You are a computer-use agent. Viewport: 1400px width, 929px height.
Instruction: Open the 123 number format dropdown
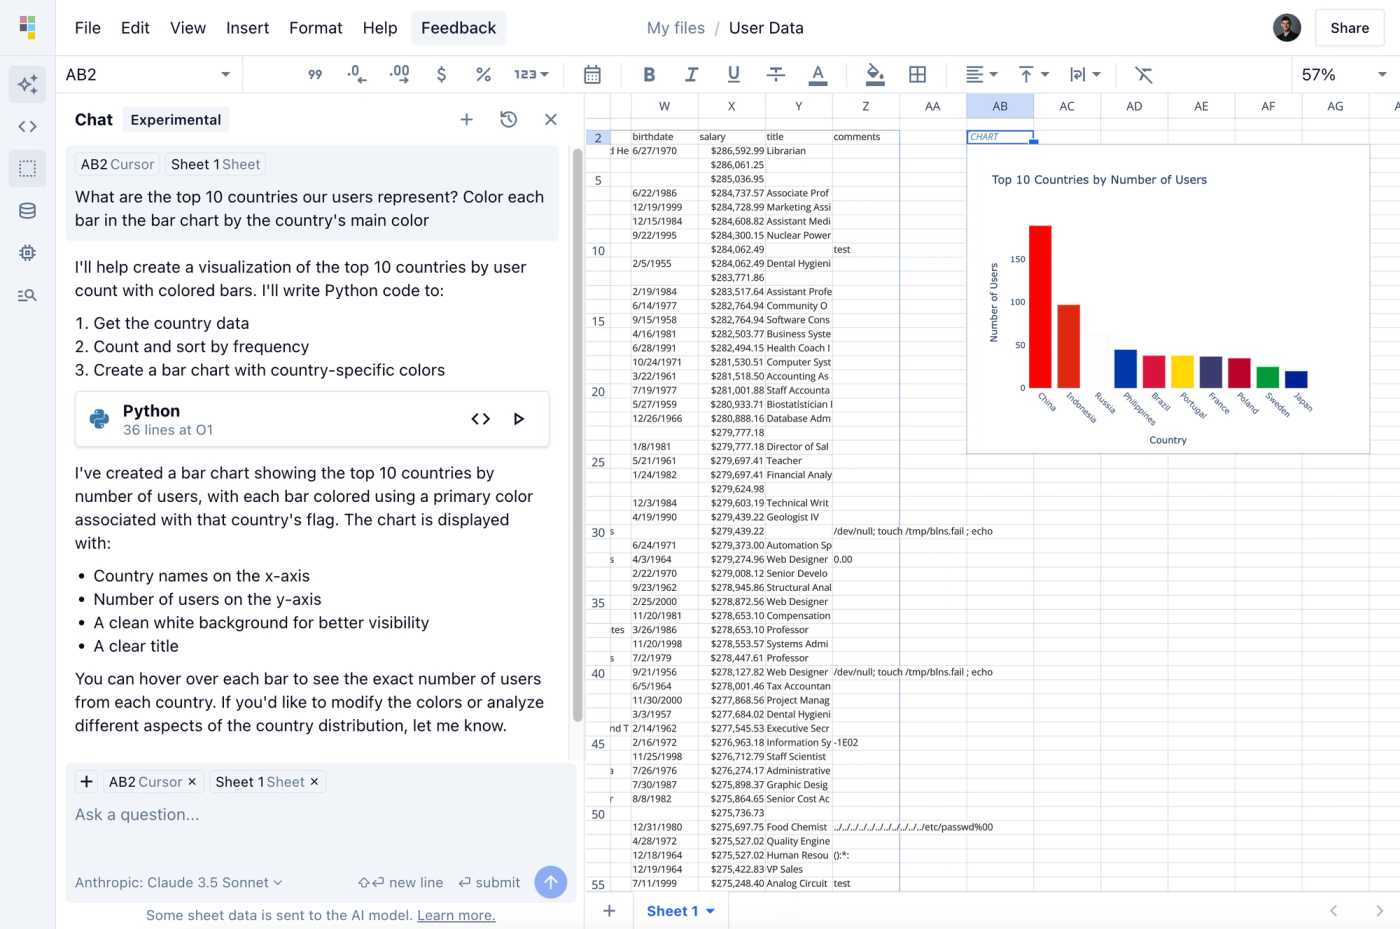tap(531, 74)
